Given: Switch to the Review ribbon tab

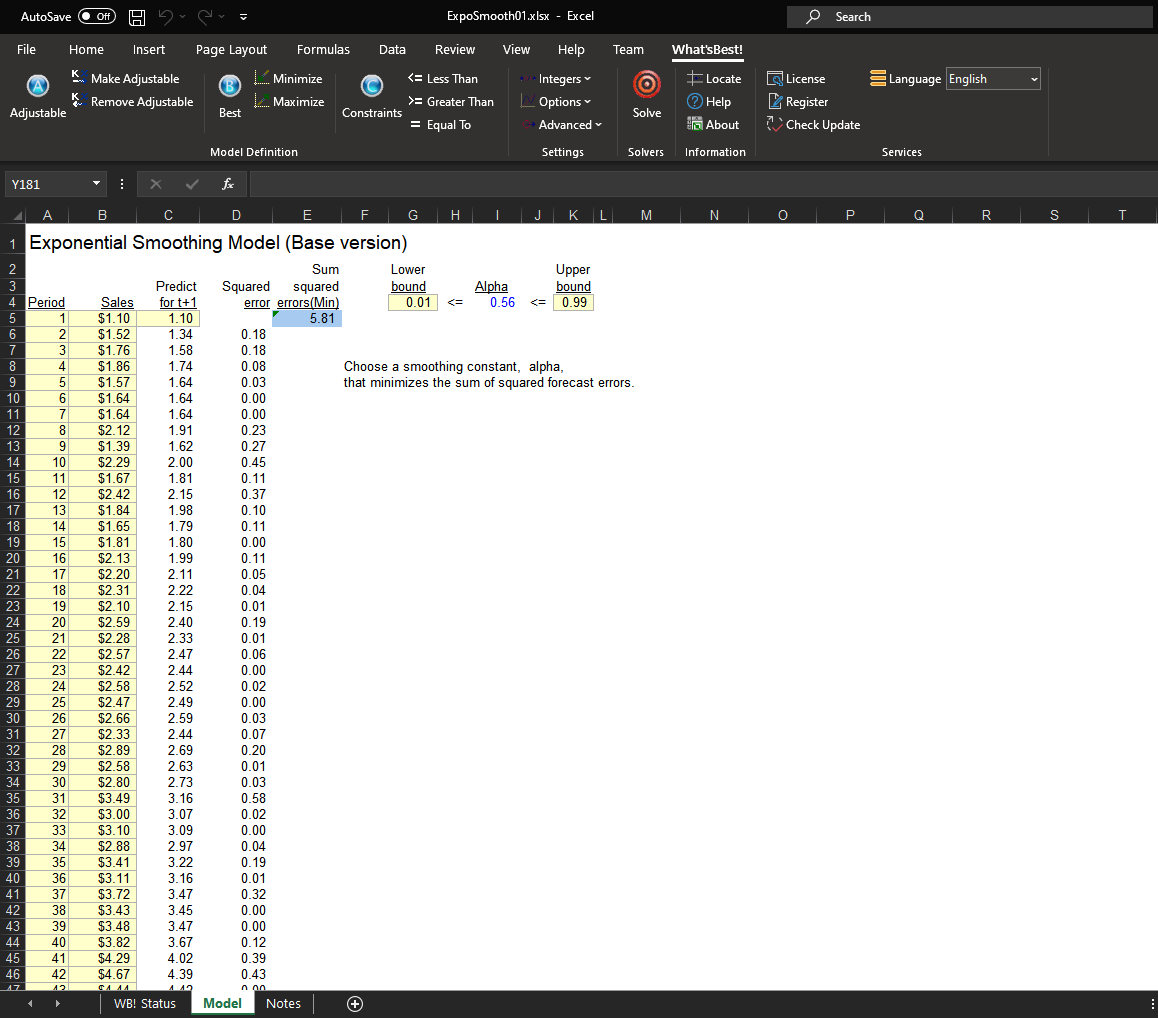Looking at the screenshot, I should click(x=455, y=49).
